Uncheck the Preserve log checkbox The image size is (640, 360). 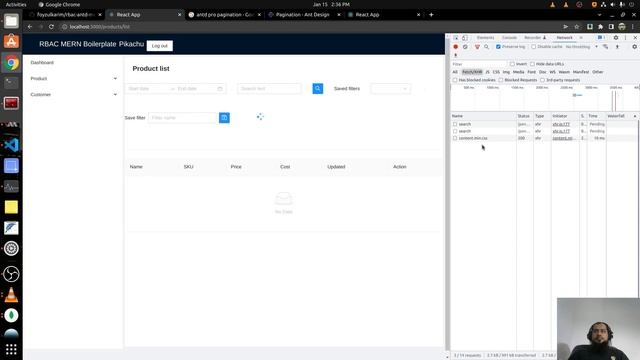coord(498,47)
